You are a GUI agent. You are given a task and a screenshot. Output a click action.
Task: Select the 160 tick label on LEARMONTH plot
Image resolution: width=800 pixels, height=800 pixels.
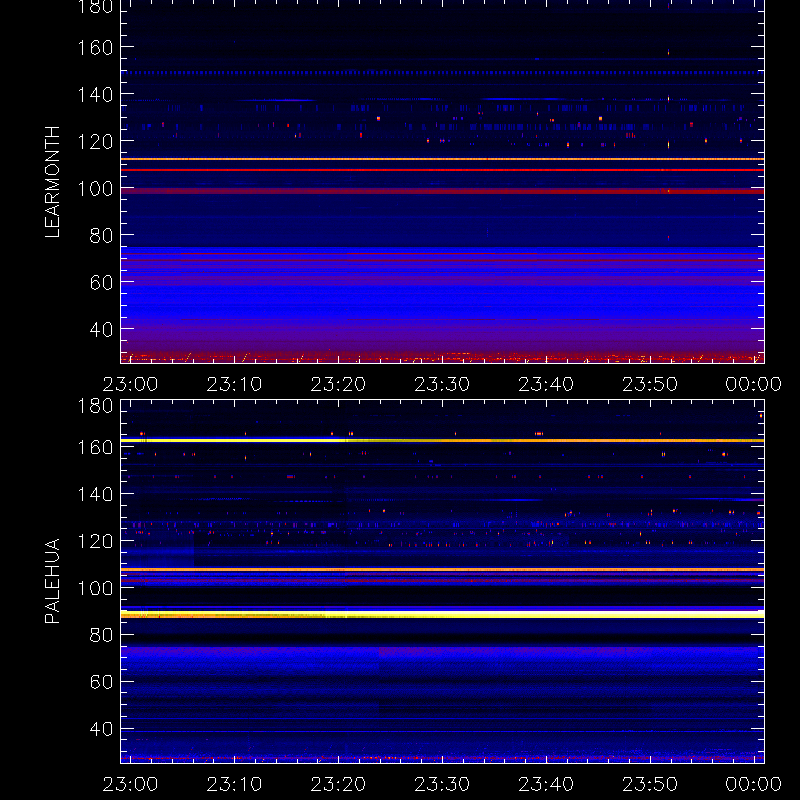tap(95, 48)
